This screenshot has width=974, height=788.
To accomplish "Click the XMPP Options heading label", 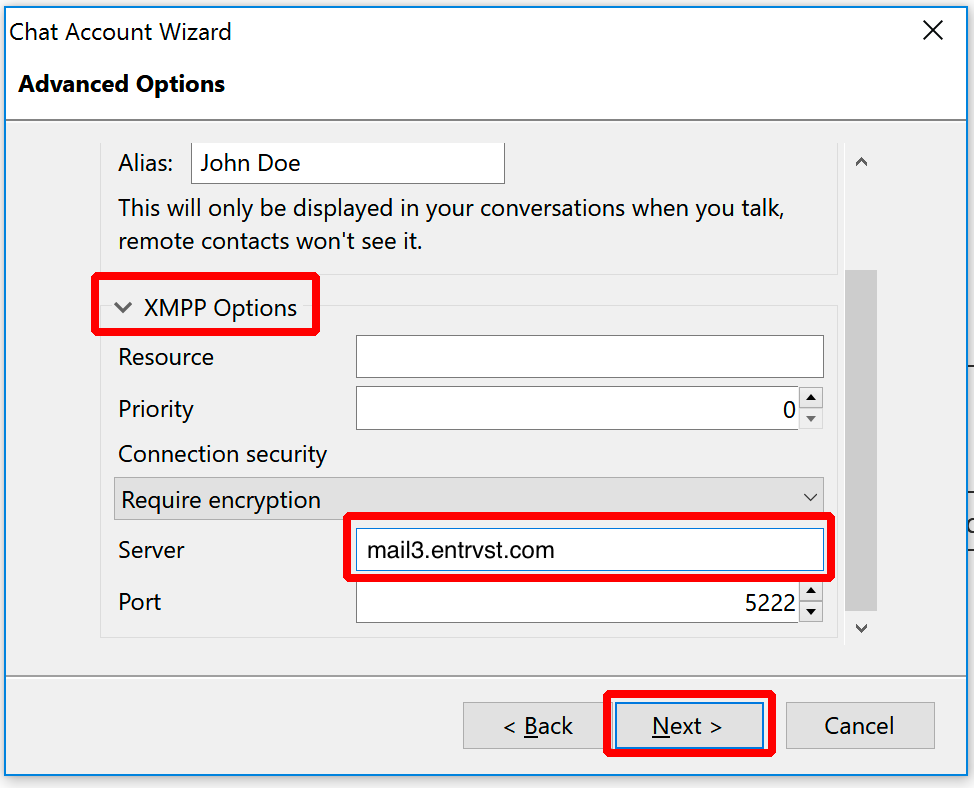I will coord(220,307).
